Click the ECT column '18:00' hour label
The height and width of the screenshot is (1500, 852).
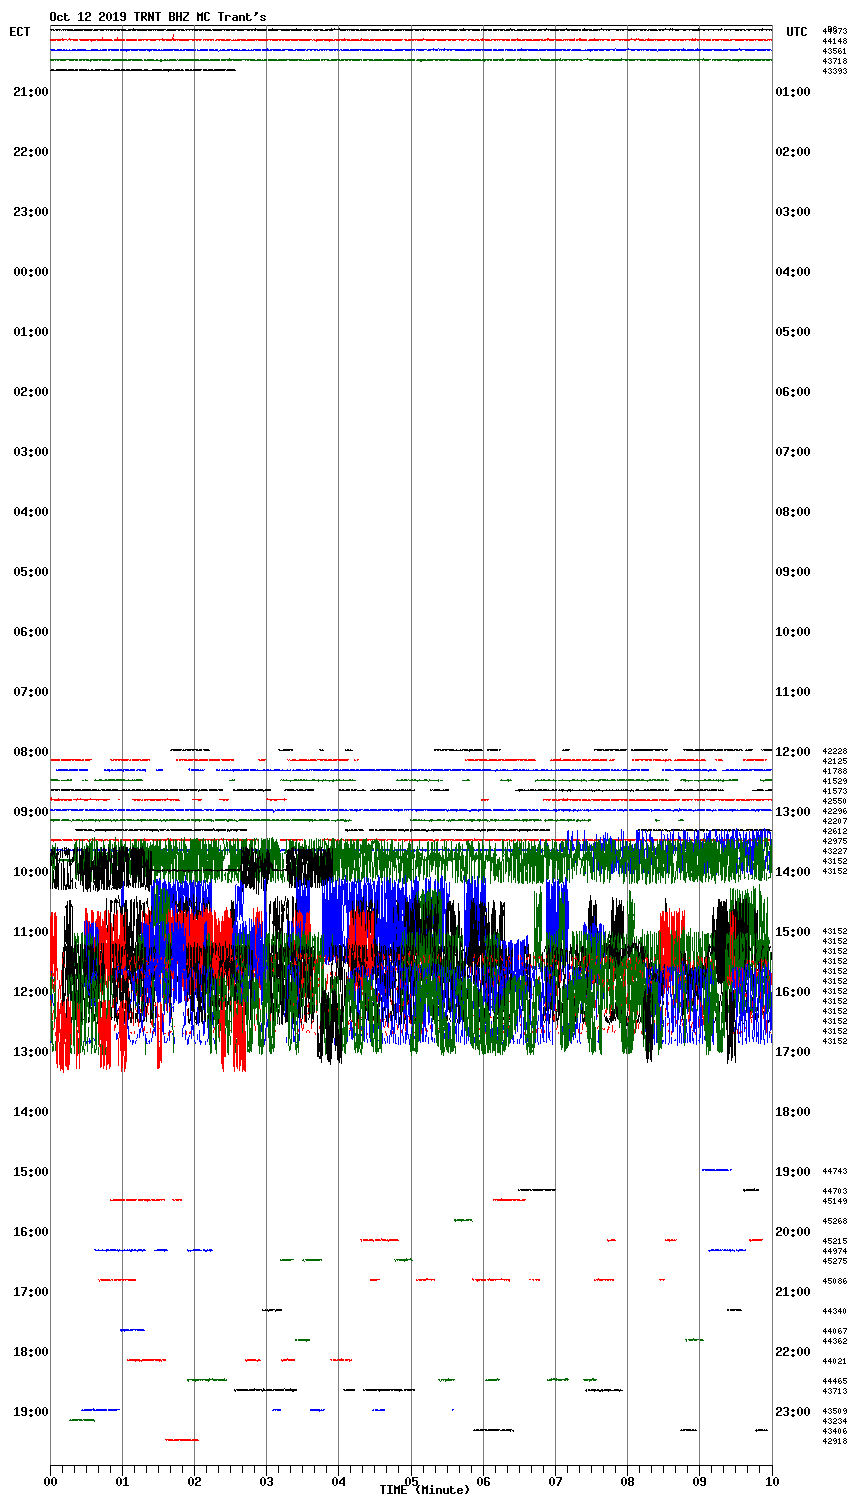pyautogui.click(x=31, y=1352)
